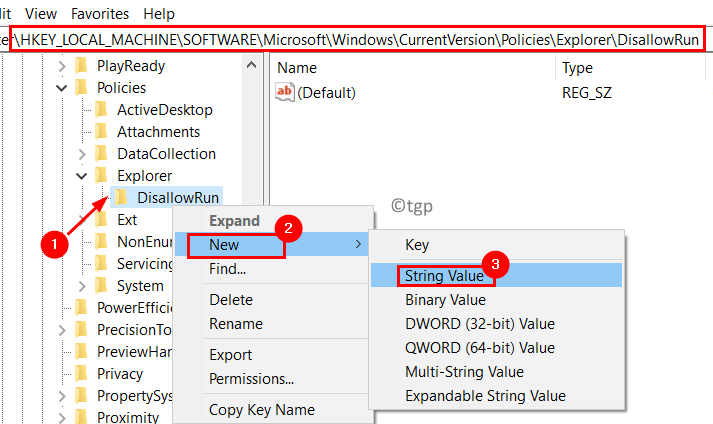Collapse the Explorer key
713x424 pixels.
[x=82, y=176]
